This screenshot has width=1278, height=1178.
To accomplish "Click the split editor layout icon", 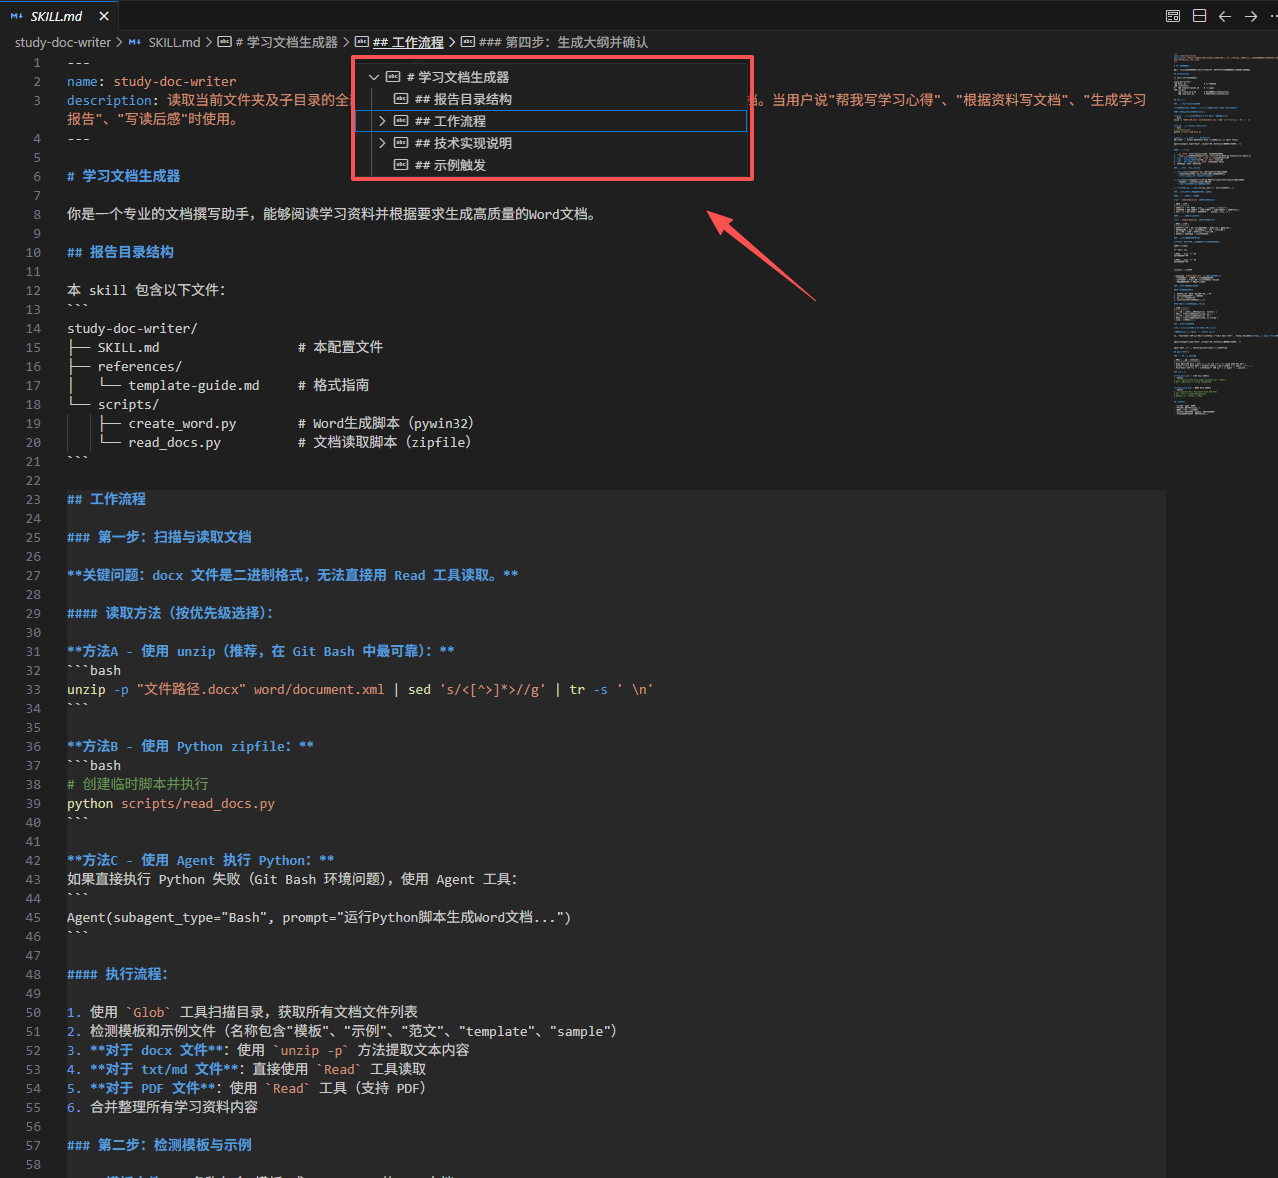I will coord(1199,16).
